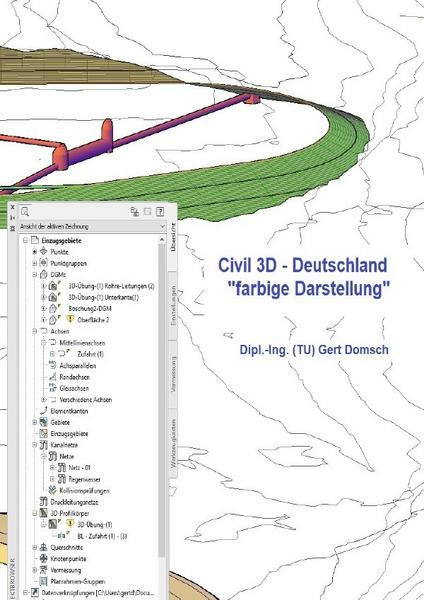Expand the 3D-Übung-(1) Rohre-Leitungen (2) surface

click(x=43, y=286)
